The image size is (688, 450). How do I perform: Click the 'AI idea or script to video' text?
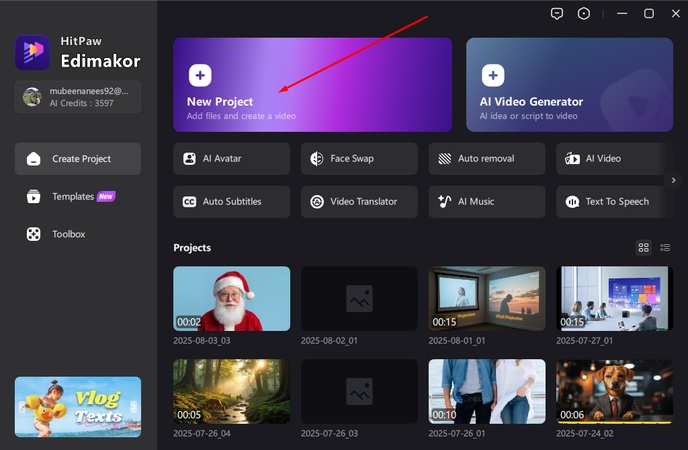(528, 116)
